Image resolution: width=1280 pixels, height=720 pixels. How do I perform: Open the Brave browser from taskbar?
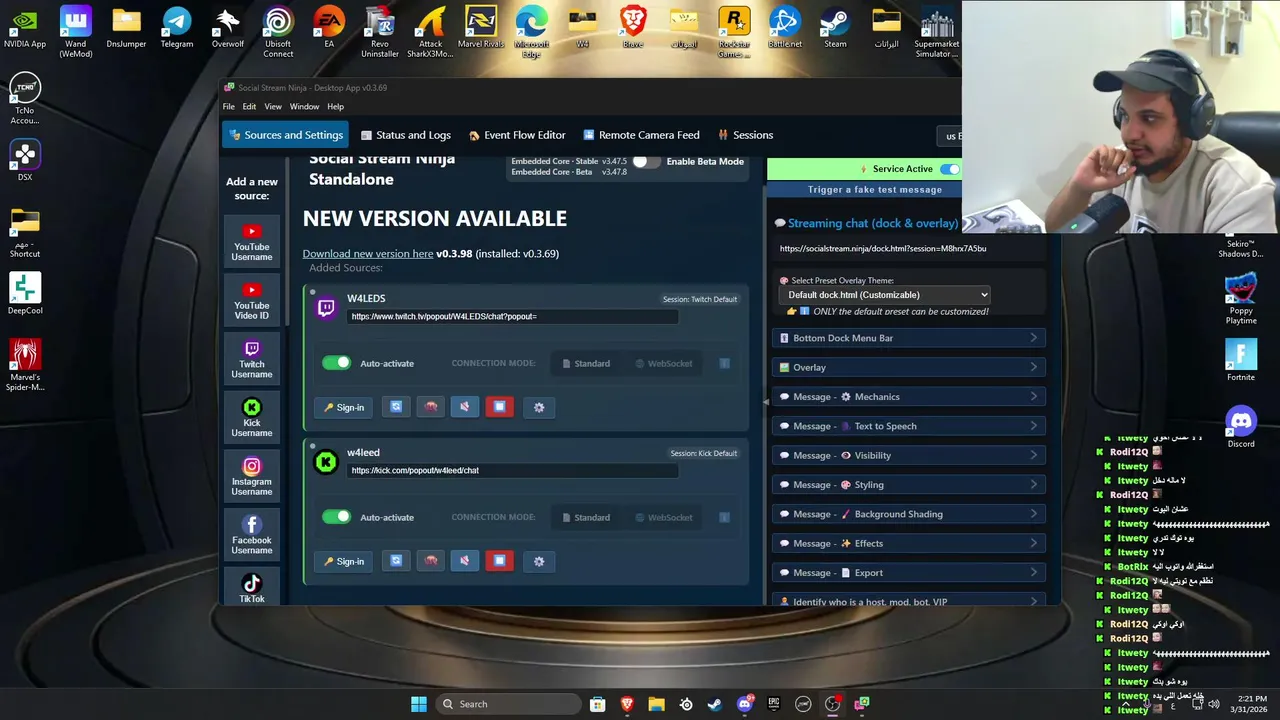pyautogui.click(x=627, y=704)
